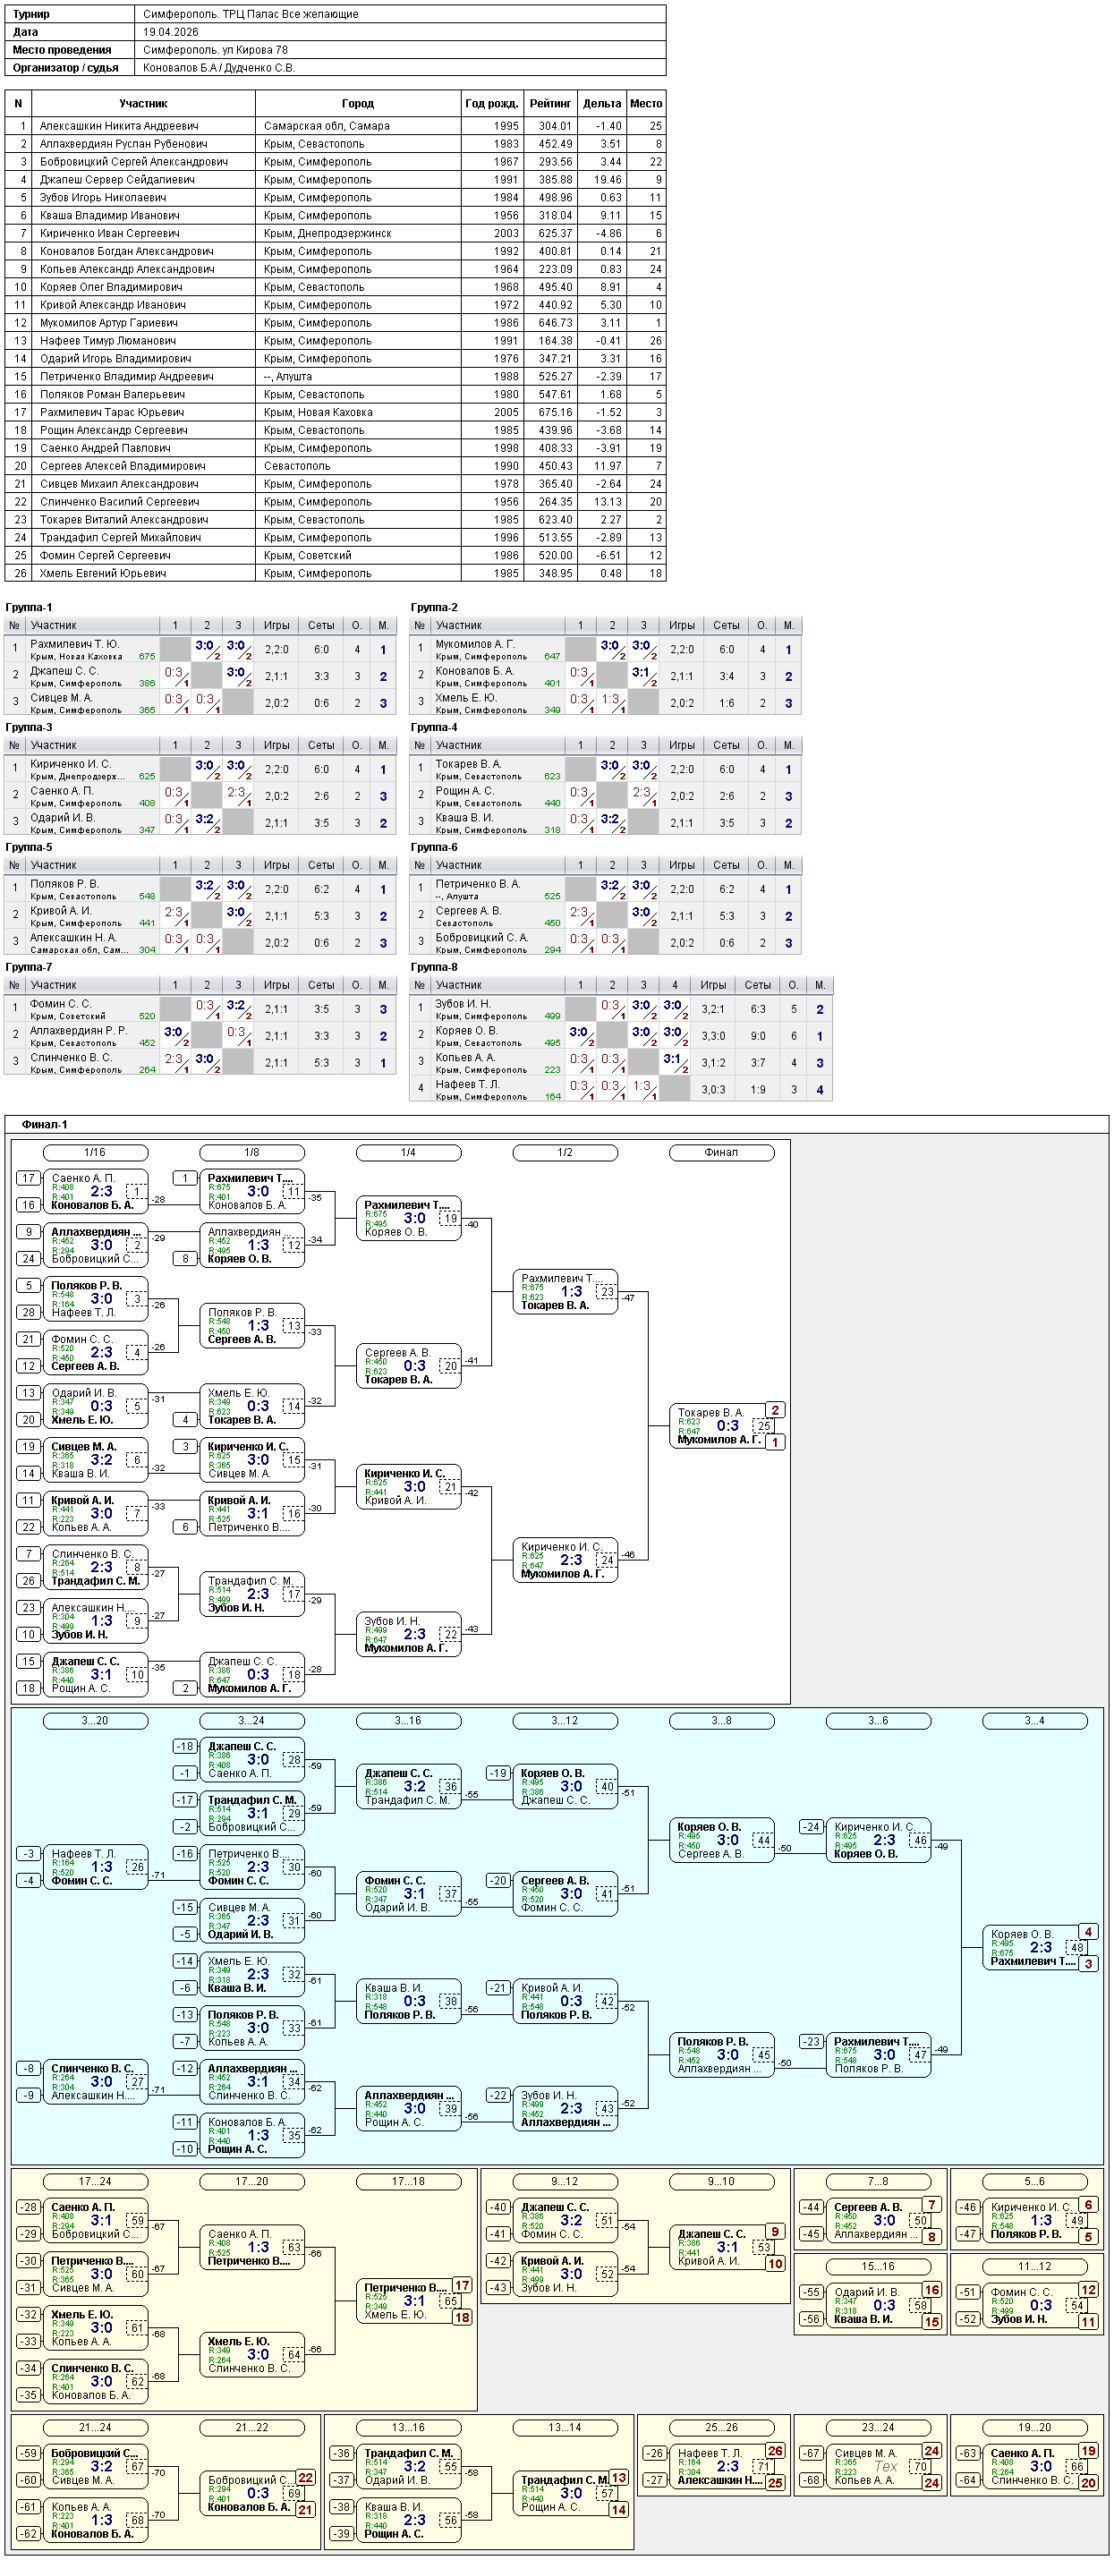Select the 'Дельта' column header
1114x2560 pixels.
pyautogui.click(x=601, y=103)
